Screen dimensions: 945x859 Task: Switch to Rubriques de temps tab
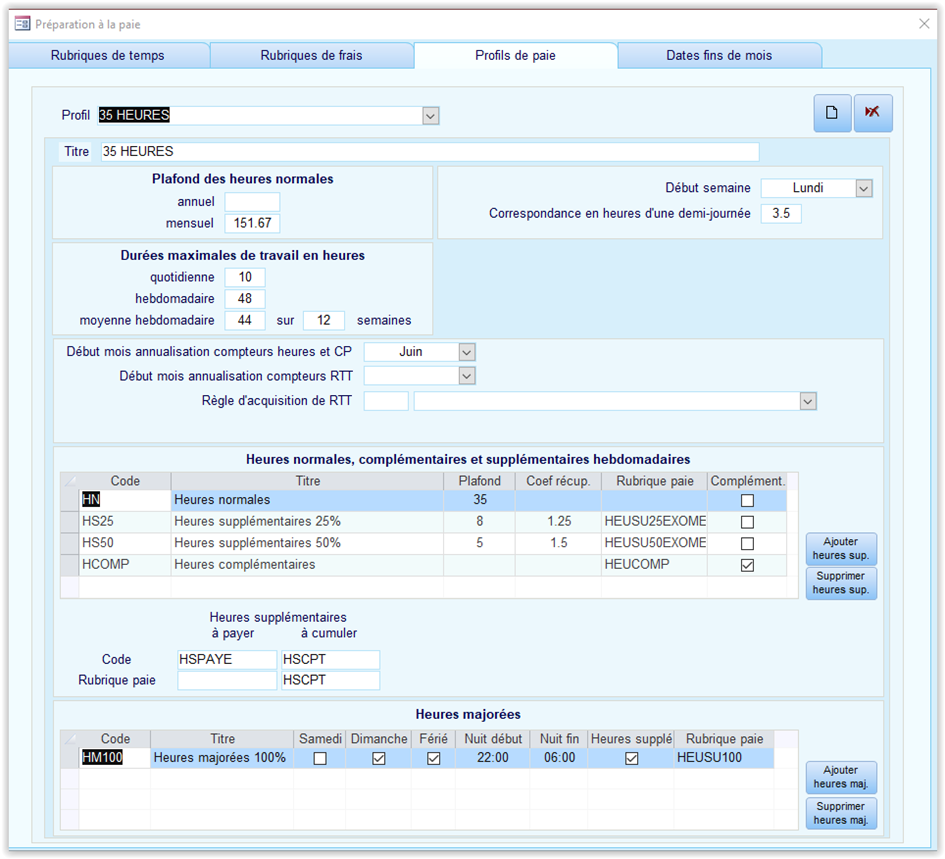107,56
